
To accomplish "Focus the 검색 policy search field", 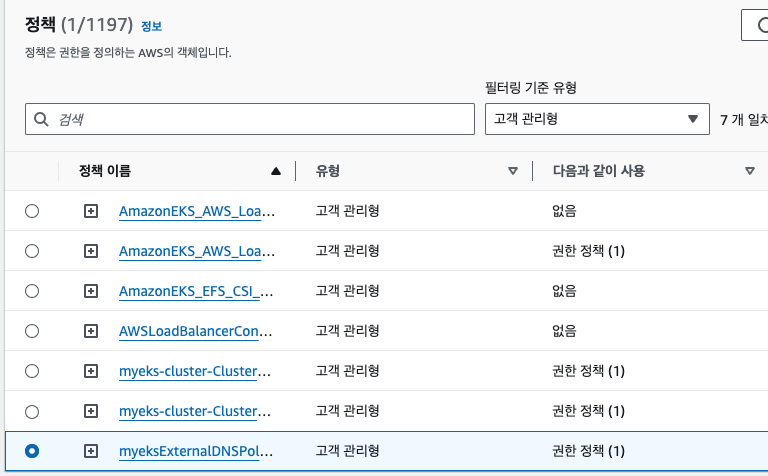I will [x=250, y=119].
